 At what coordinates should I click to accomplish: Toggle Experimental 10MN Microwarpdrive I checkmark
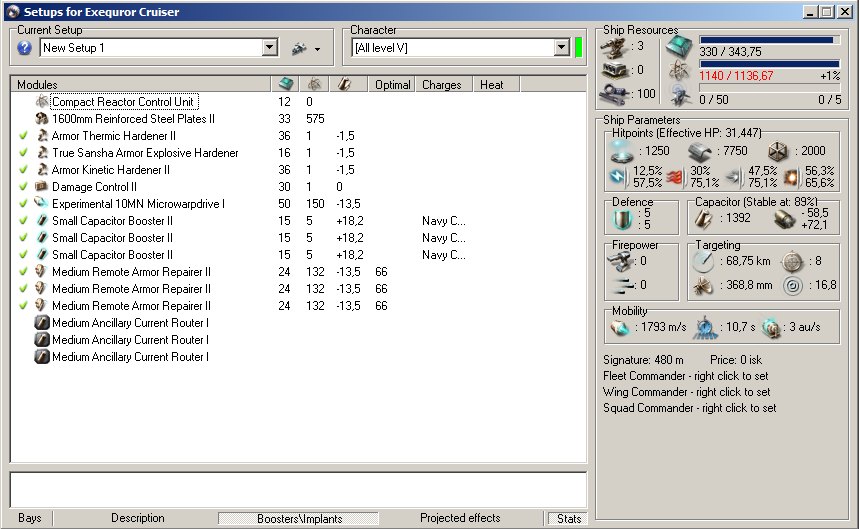(x=23, y=204)
